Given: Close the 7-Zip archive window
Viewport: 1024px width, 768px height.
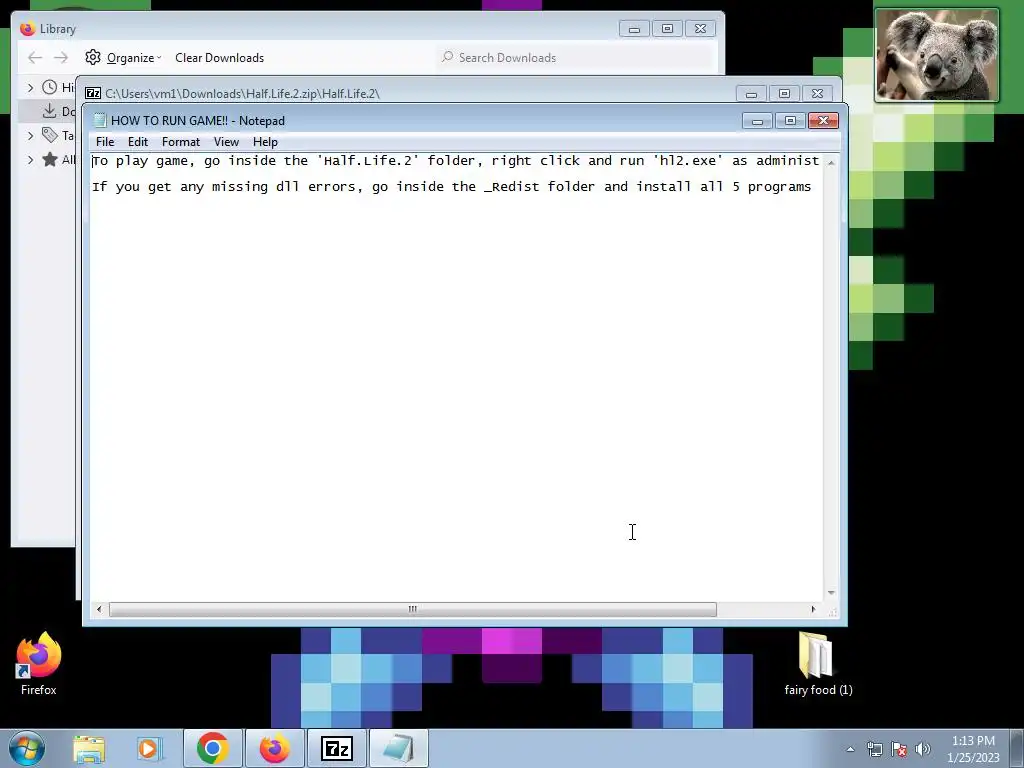Looking at the screenshot, I should pyautogui.click(x=817, y=94).
